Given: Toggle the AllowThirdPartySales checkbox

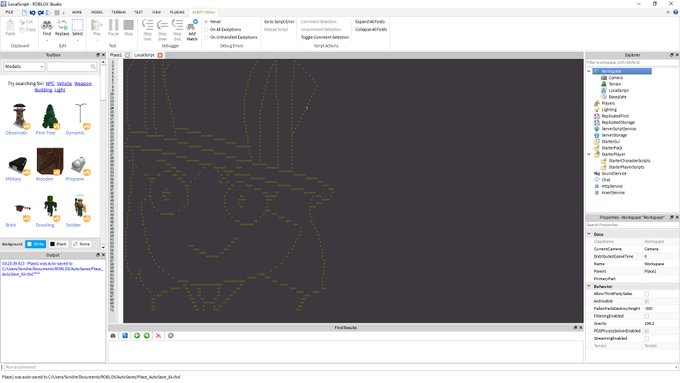Looking at the screenshot, I should (x=647, y=294).
